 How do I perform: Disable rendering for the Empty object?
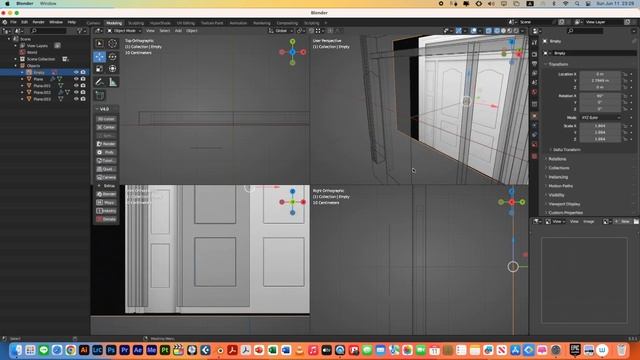(83, 72)
